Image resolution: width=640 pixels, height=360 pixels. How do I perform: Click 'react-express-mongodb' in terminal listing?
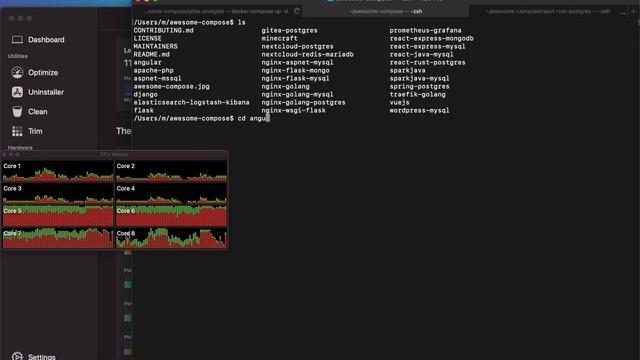pos(431,38)
